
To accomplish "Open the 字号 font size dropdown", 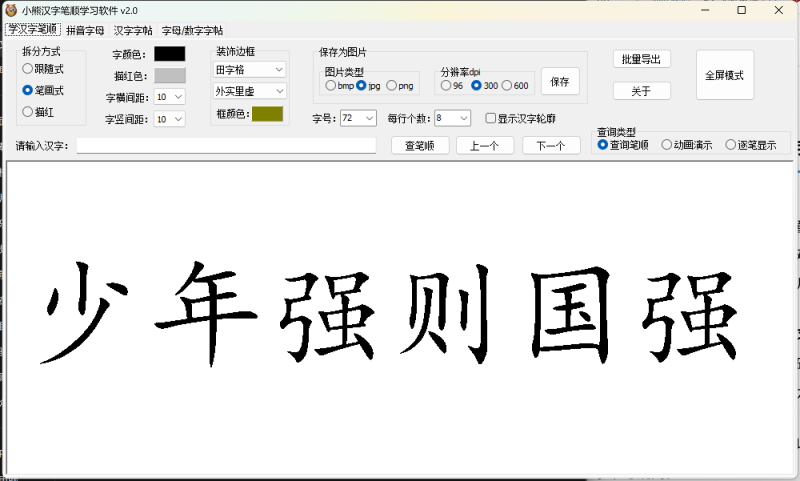I will [x=358, y=118].
